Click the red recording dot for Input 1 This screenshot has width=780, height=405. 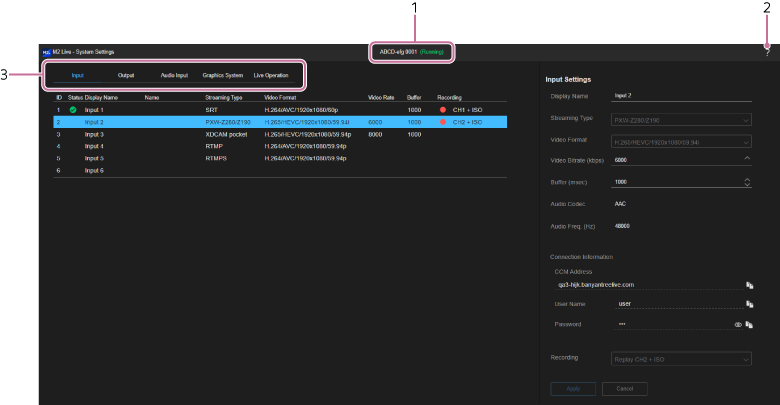click(443, 110)
